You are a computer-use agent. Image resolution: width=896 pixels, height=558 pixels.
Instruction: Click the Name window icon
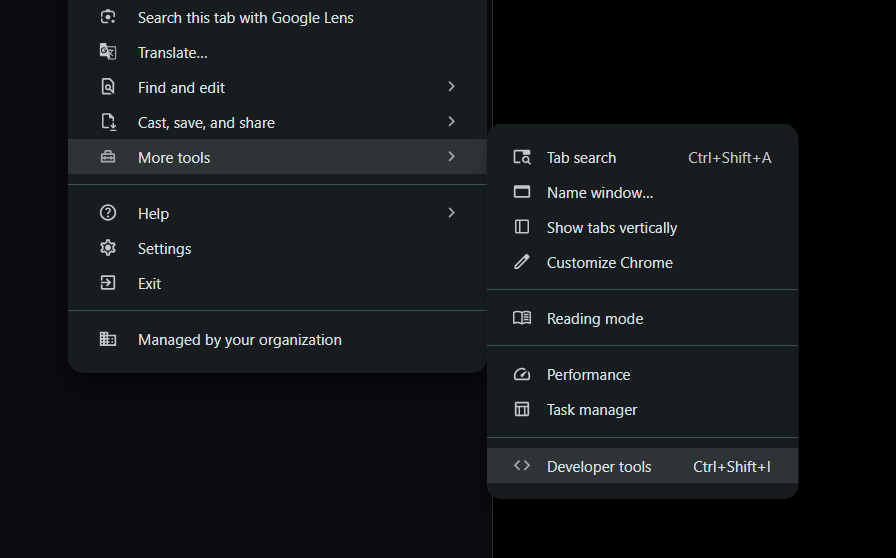pyautogui.click(x=522, y=192)
